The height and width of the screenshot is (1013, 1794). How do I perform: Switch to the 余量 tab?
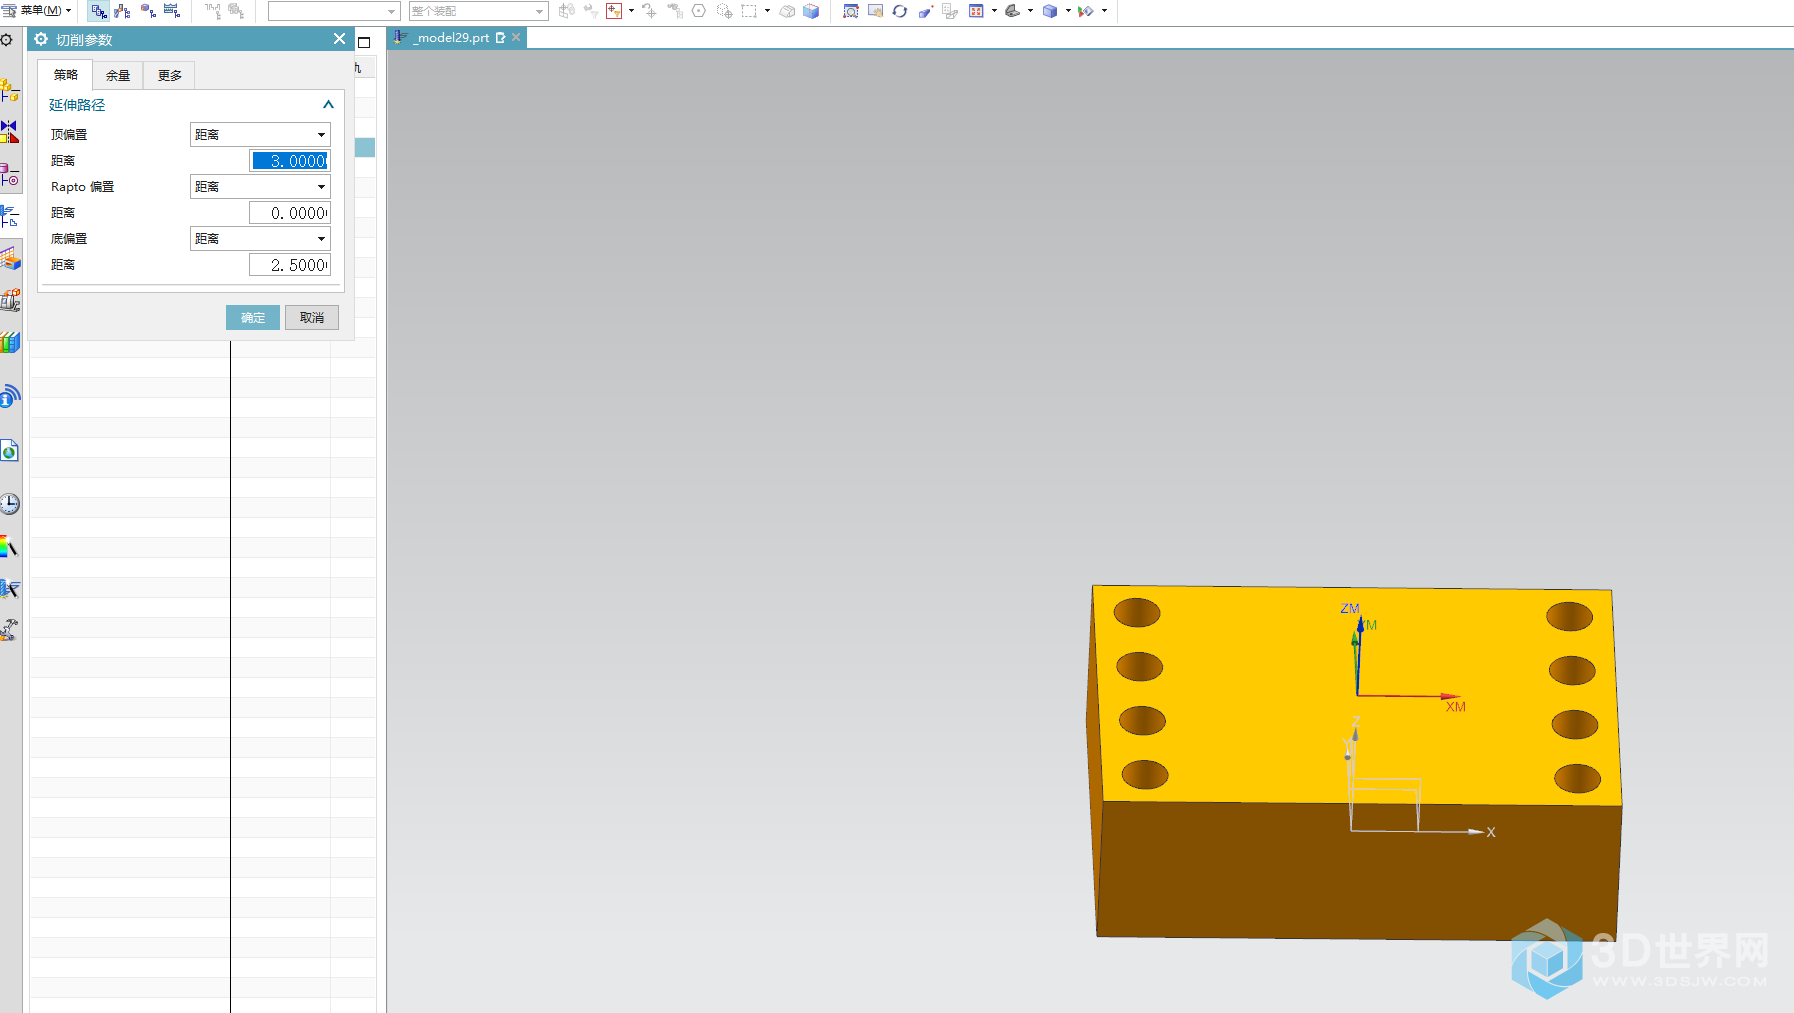(x=118, y=75)
